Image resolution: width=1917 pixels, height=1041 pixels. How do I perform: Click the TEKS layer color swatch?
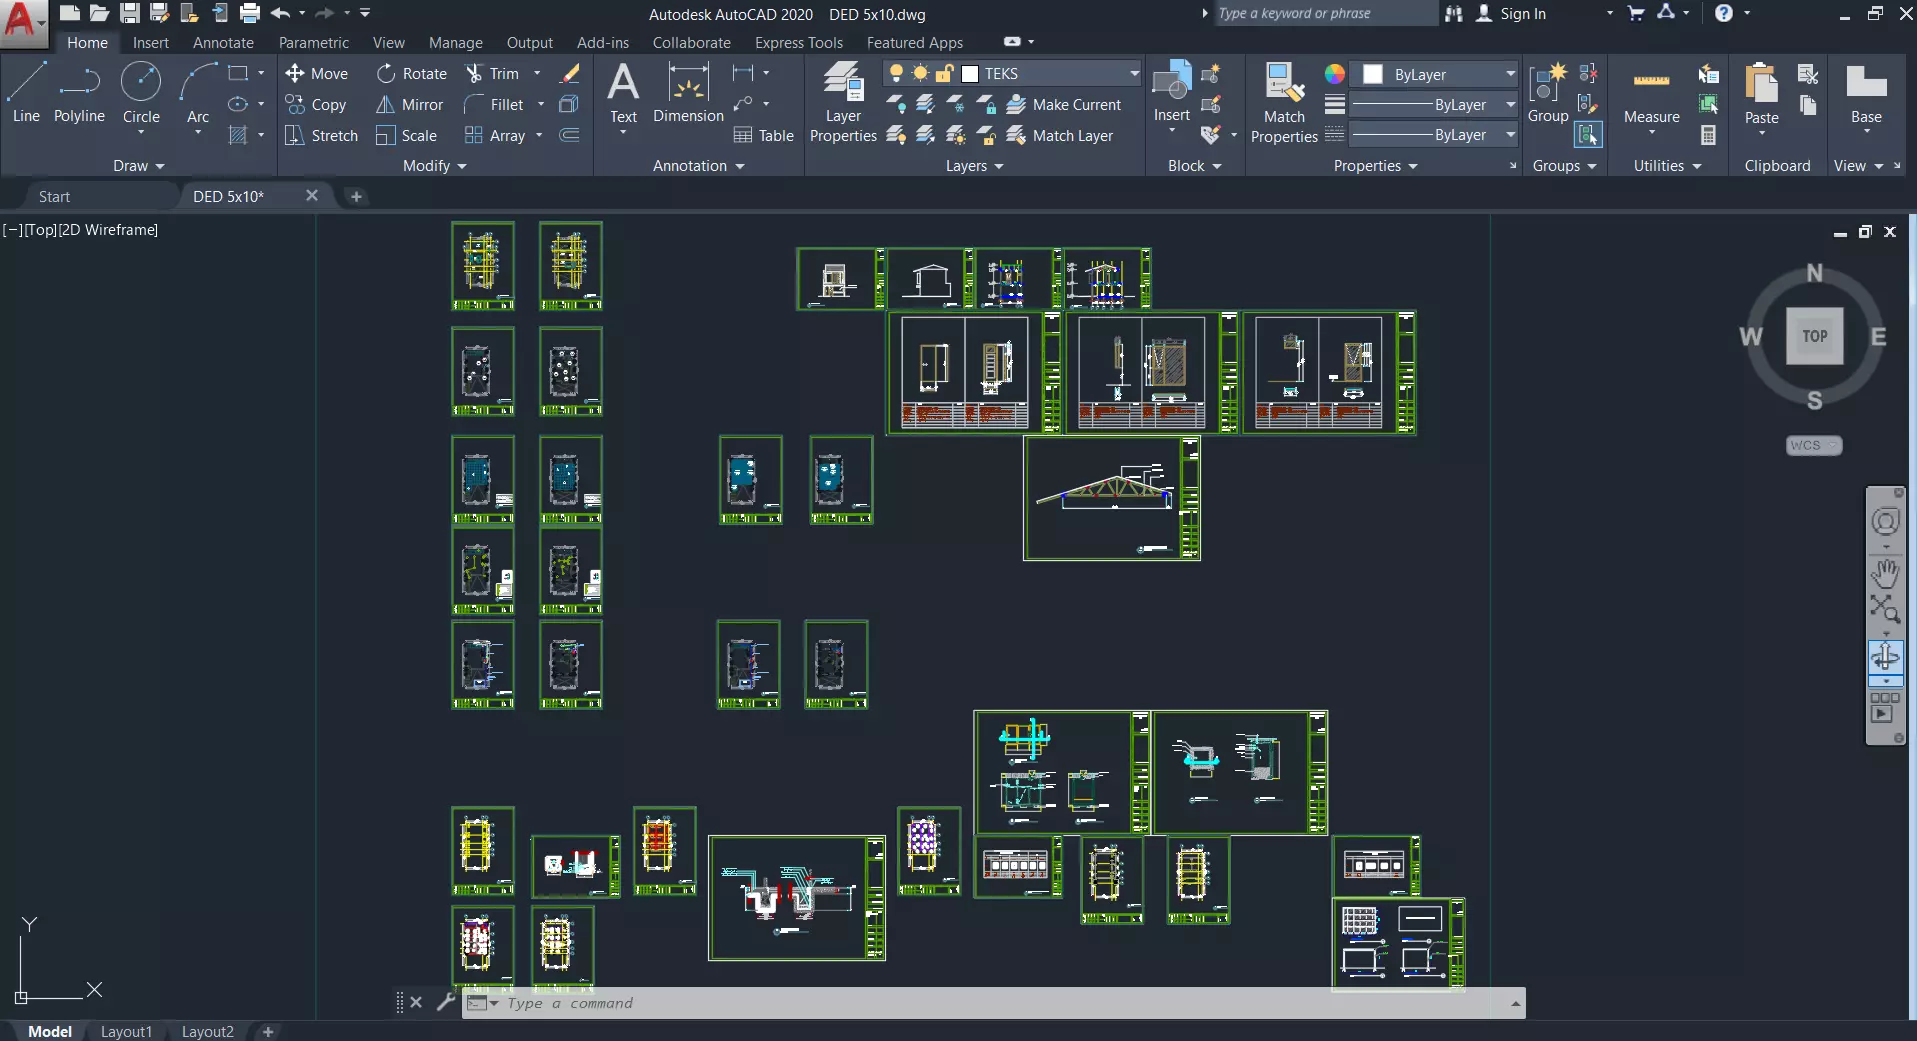pyautogui.click(x=970, y=73)
